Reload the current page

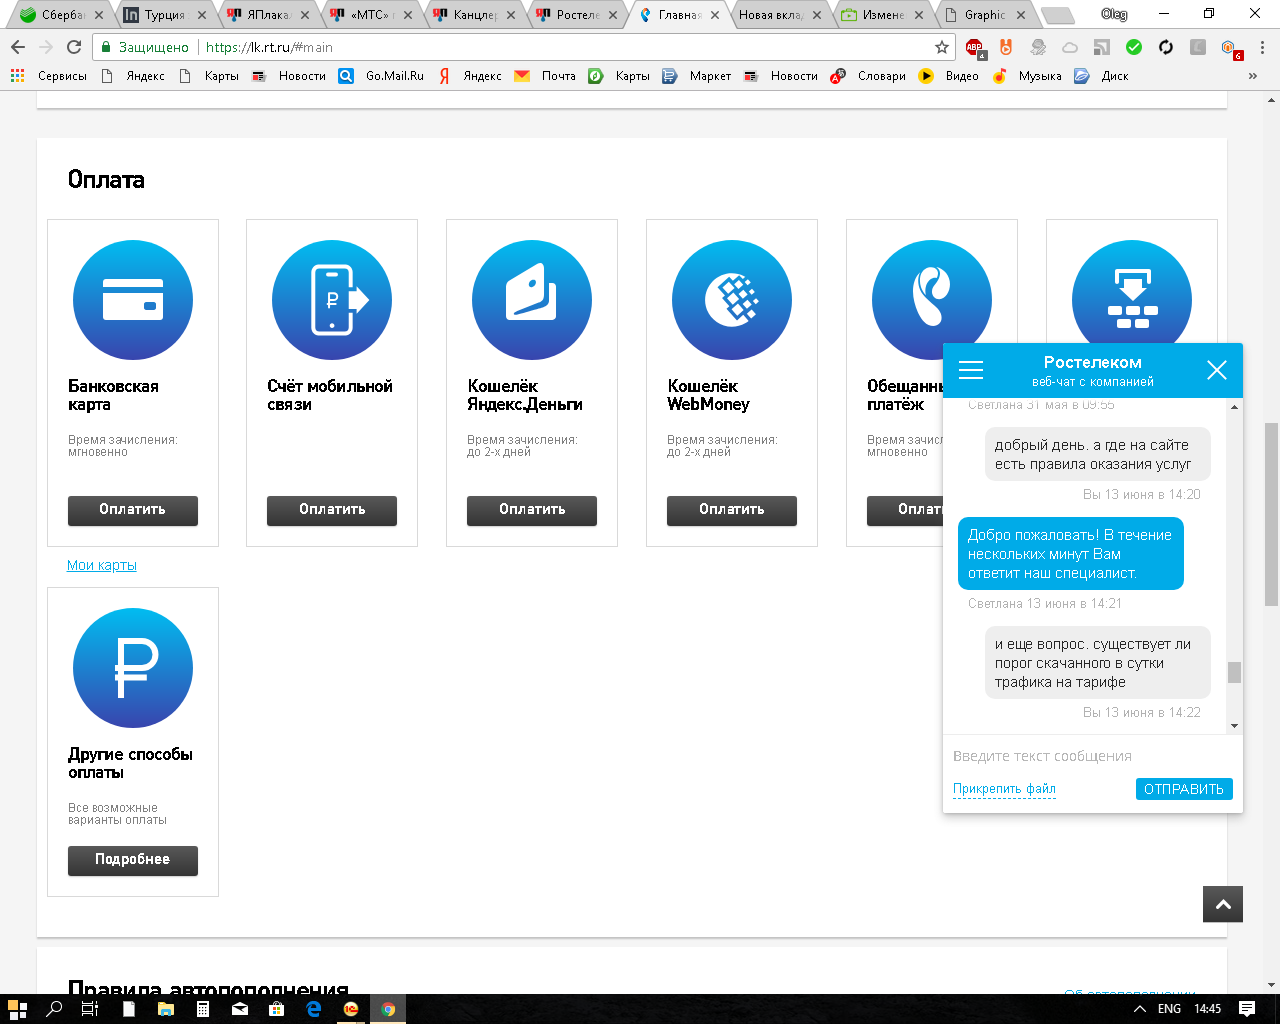coord(73,47)
